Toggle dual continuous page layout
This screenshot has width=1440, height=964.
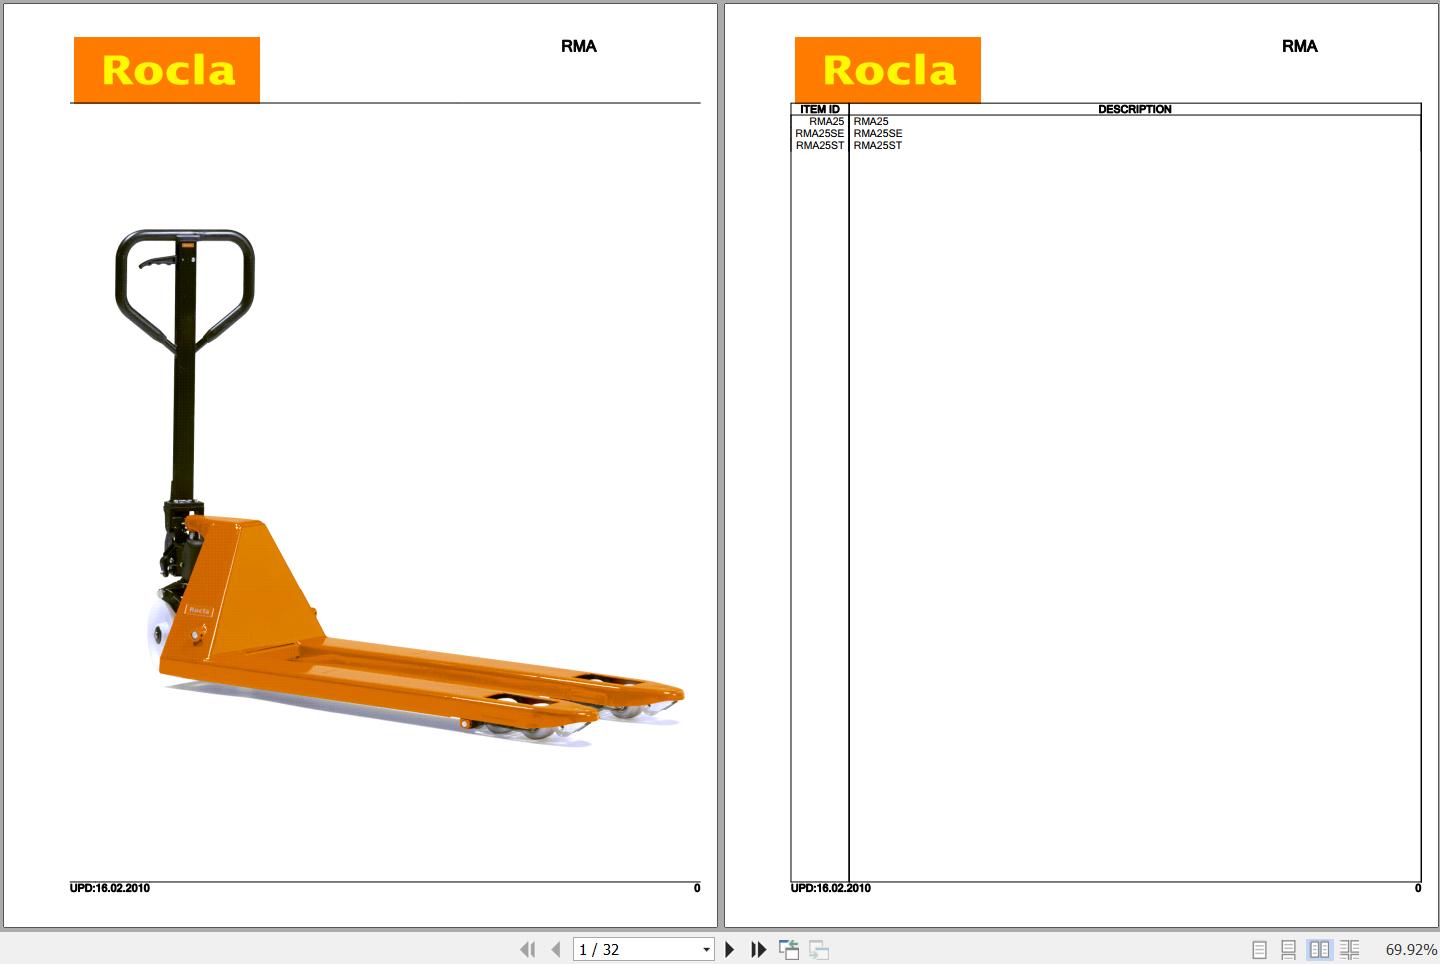point(1350,949)
